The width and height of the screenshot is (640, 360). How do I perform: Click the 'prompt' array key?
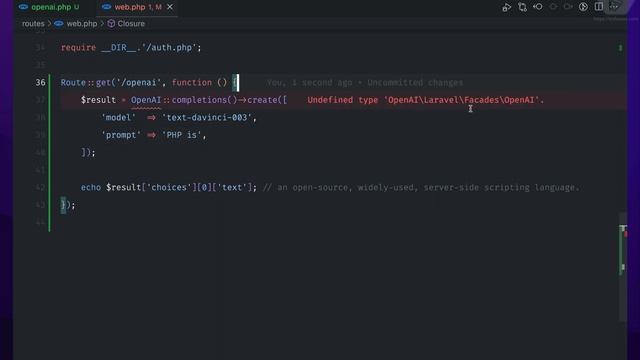121,135
